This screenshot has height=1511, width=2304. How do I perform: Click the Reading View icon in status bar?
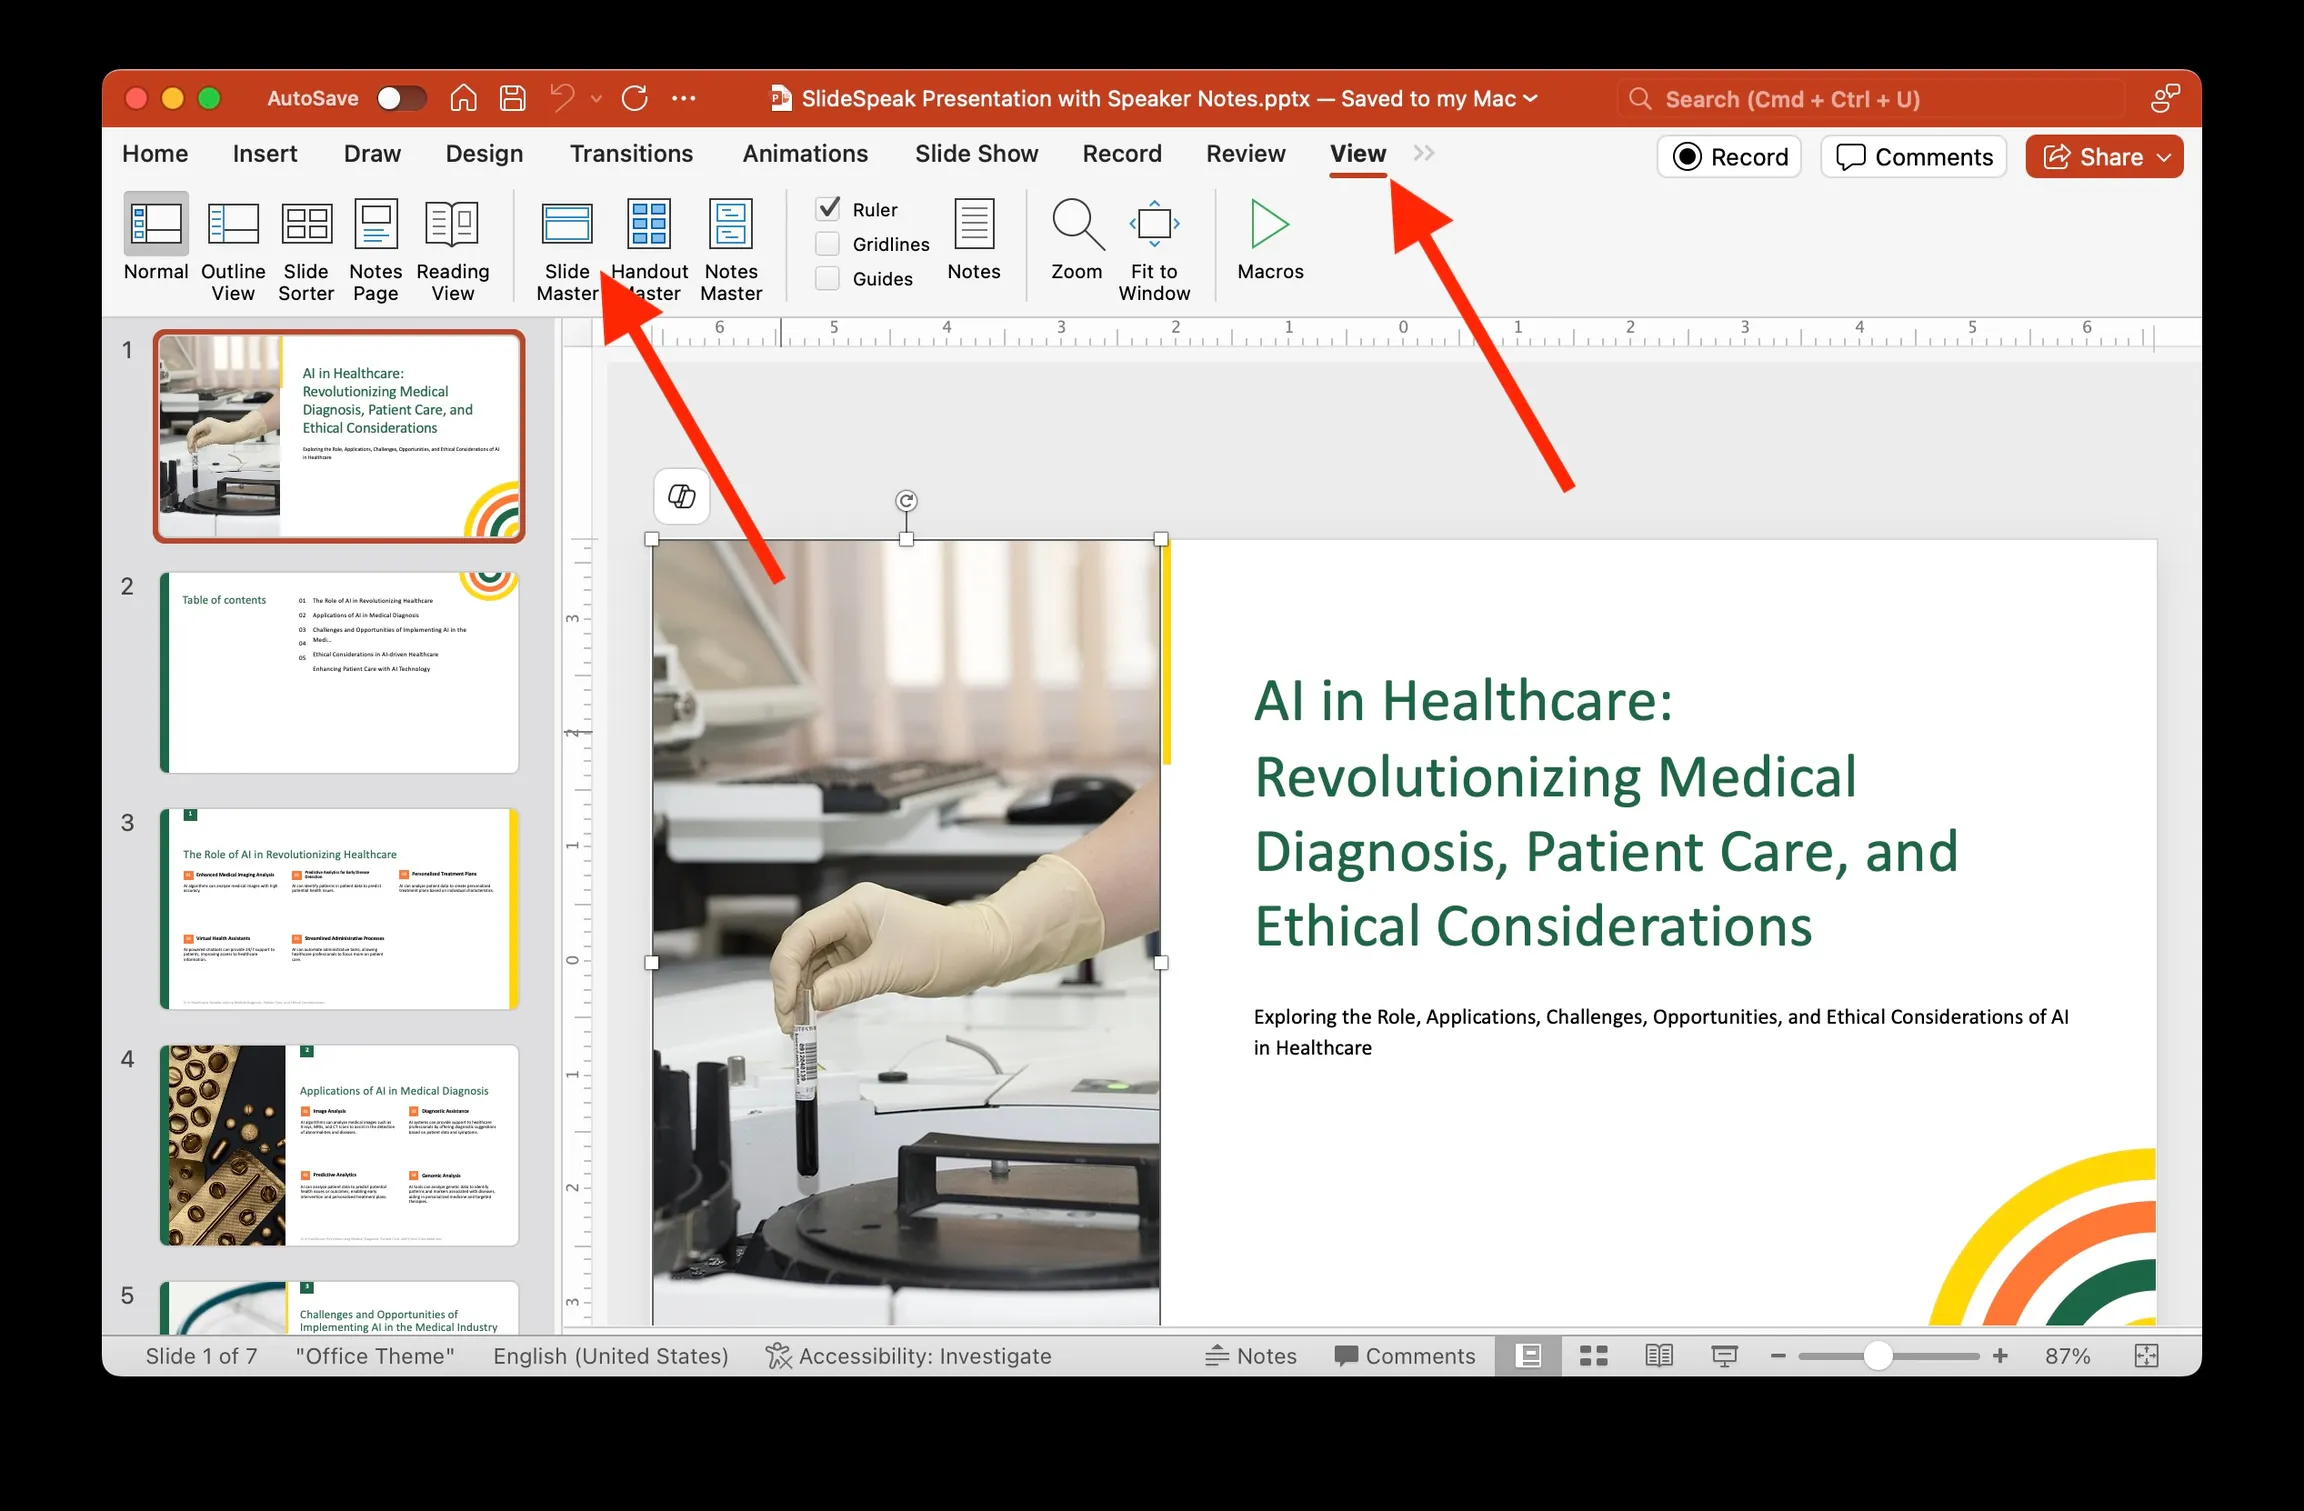click(1659, 1355)
